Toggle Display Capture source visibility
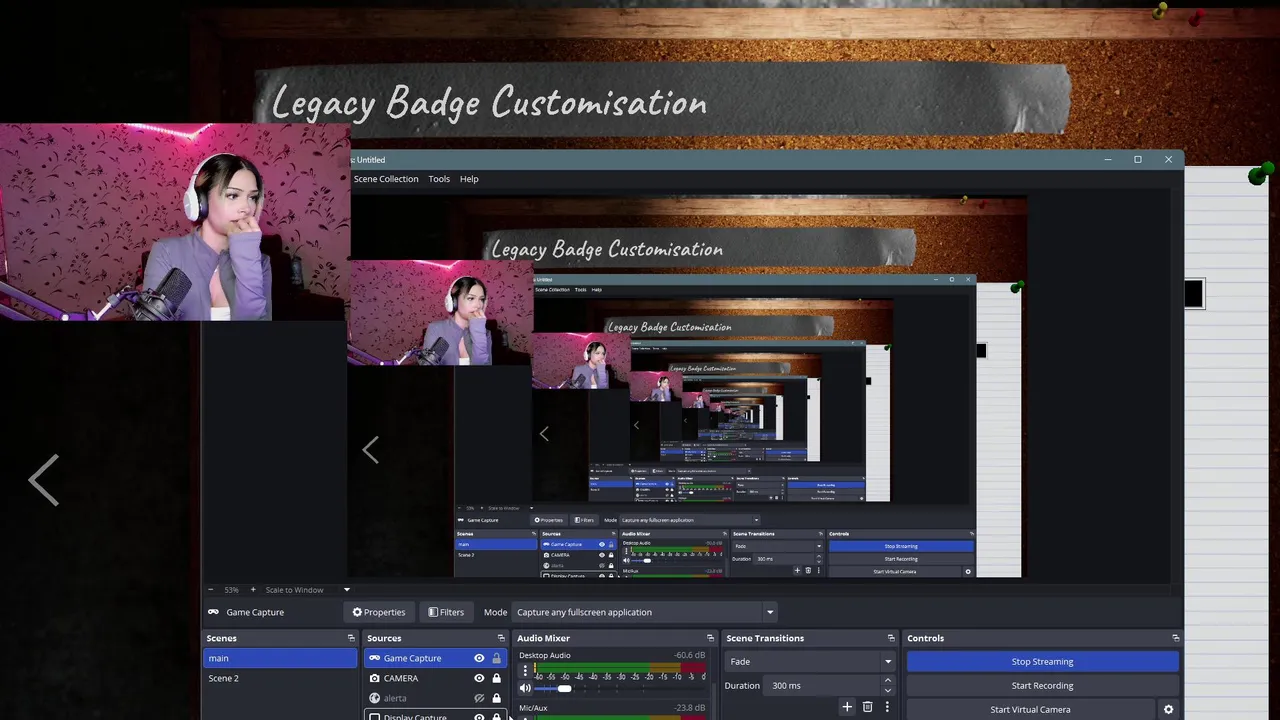Viewport: 1280px width, 720px height. [479, 716]
